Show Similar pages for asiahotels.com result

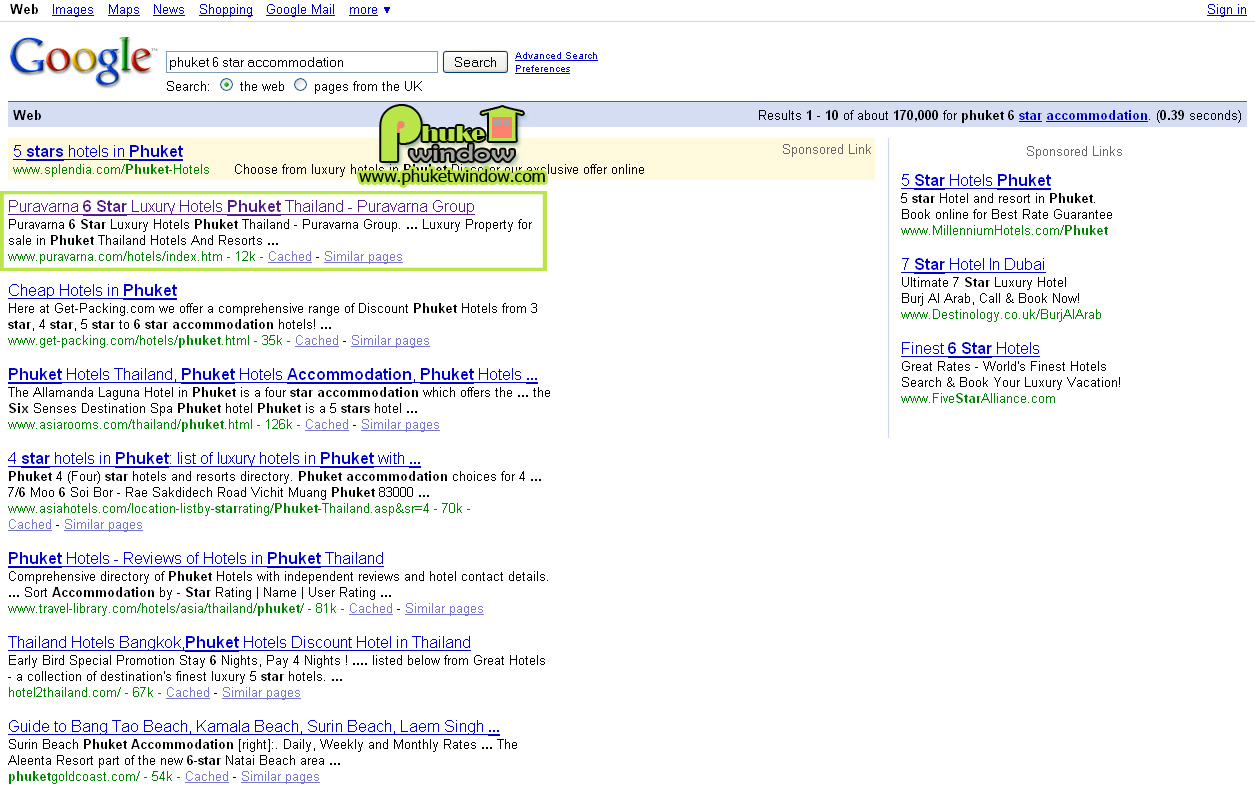pos(103,525)
